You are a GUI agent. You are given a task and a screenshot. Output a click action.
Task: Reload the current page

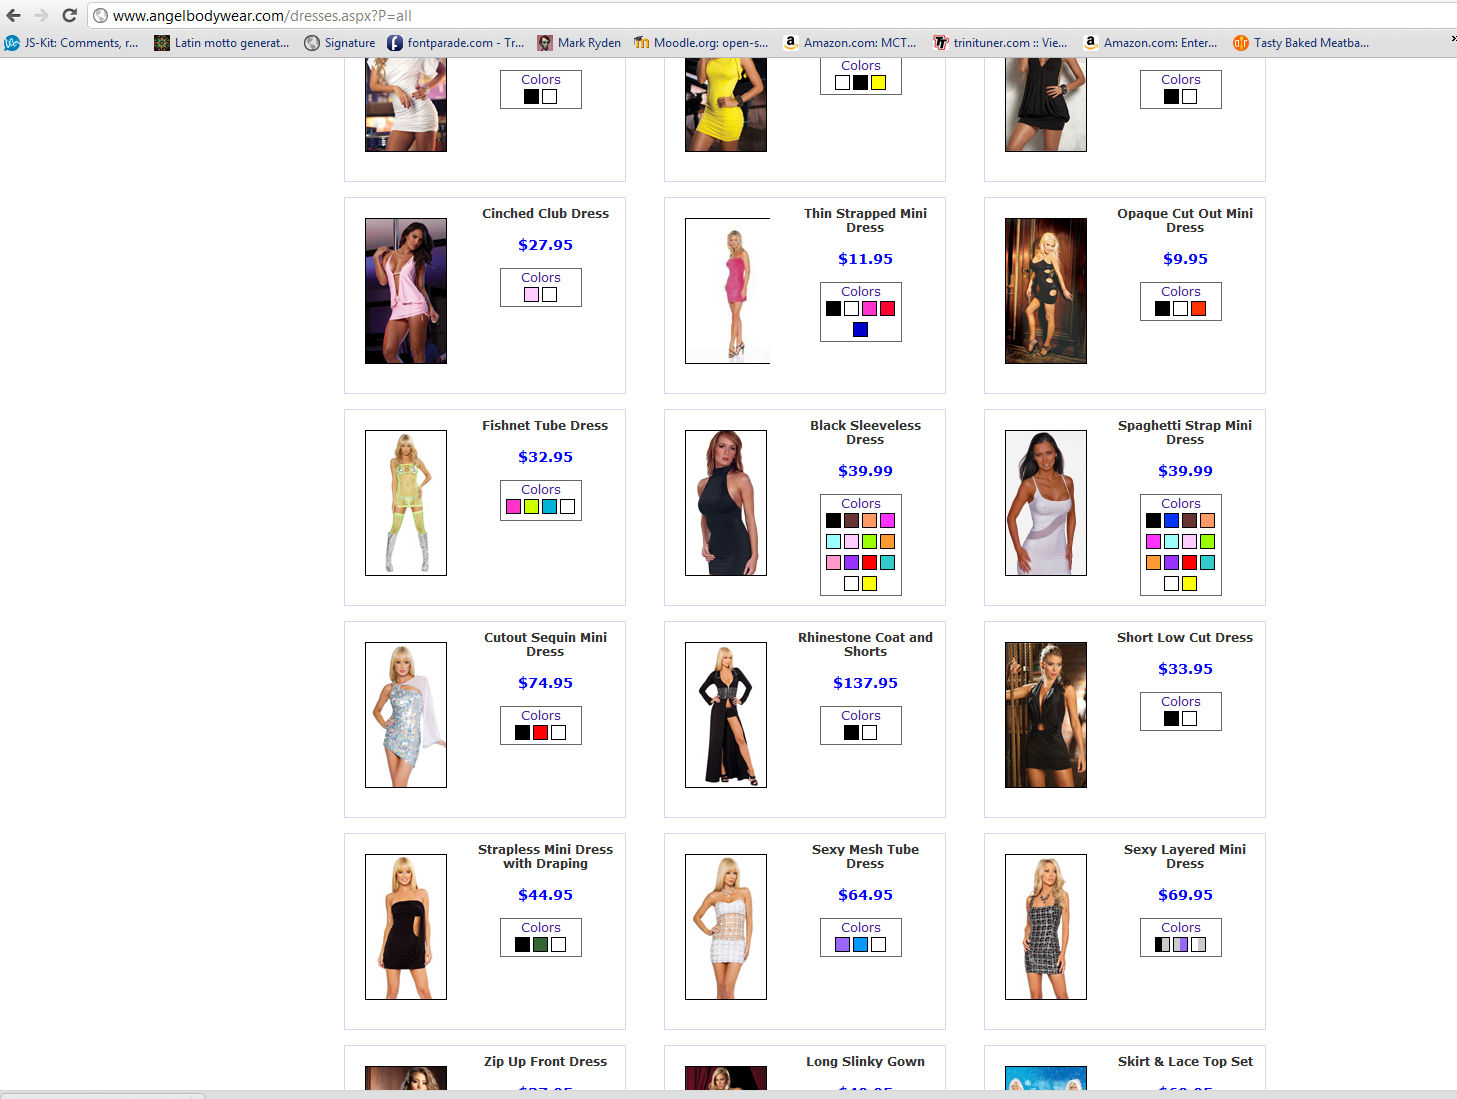click(x=69, y=15)
